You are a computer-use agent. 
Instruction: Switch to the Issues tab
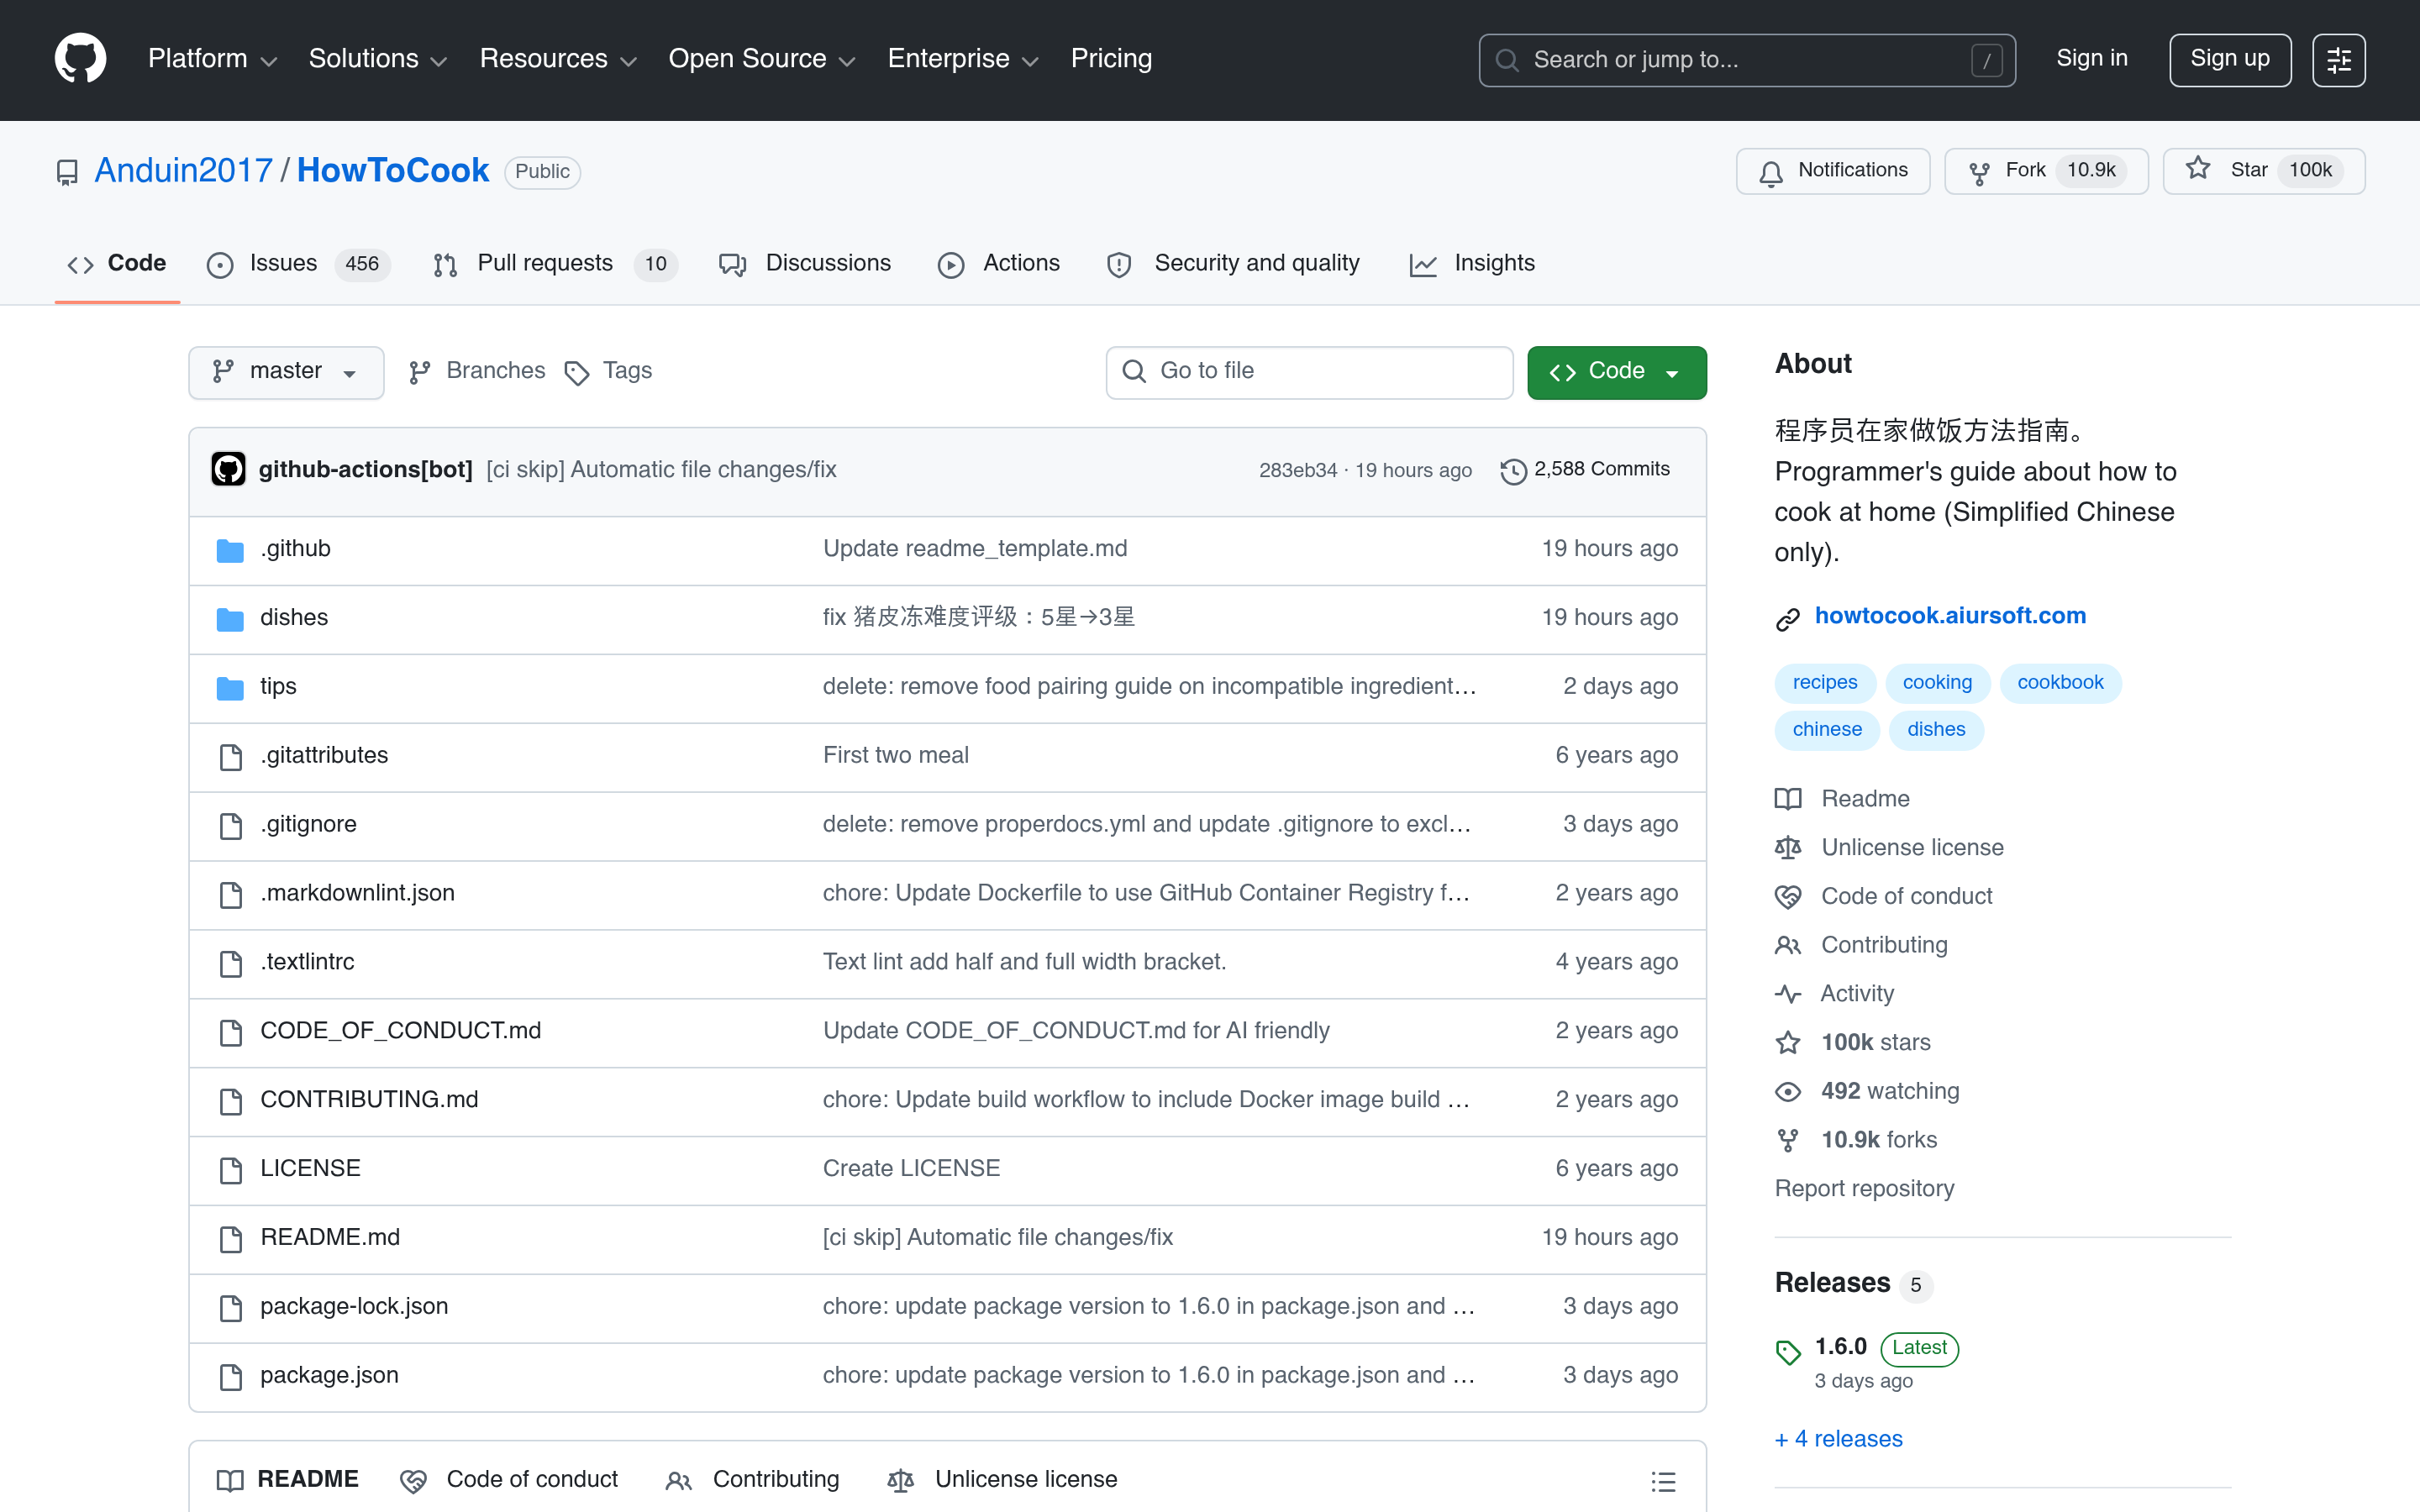click(x=298, y=264)
